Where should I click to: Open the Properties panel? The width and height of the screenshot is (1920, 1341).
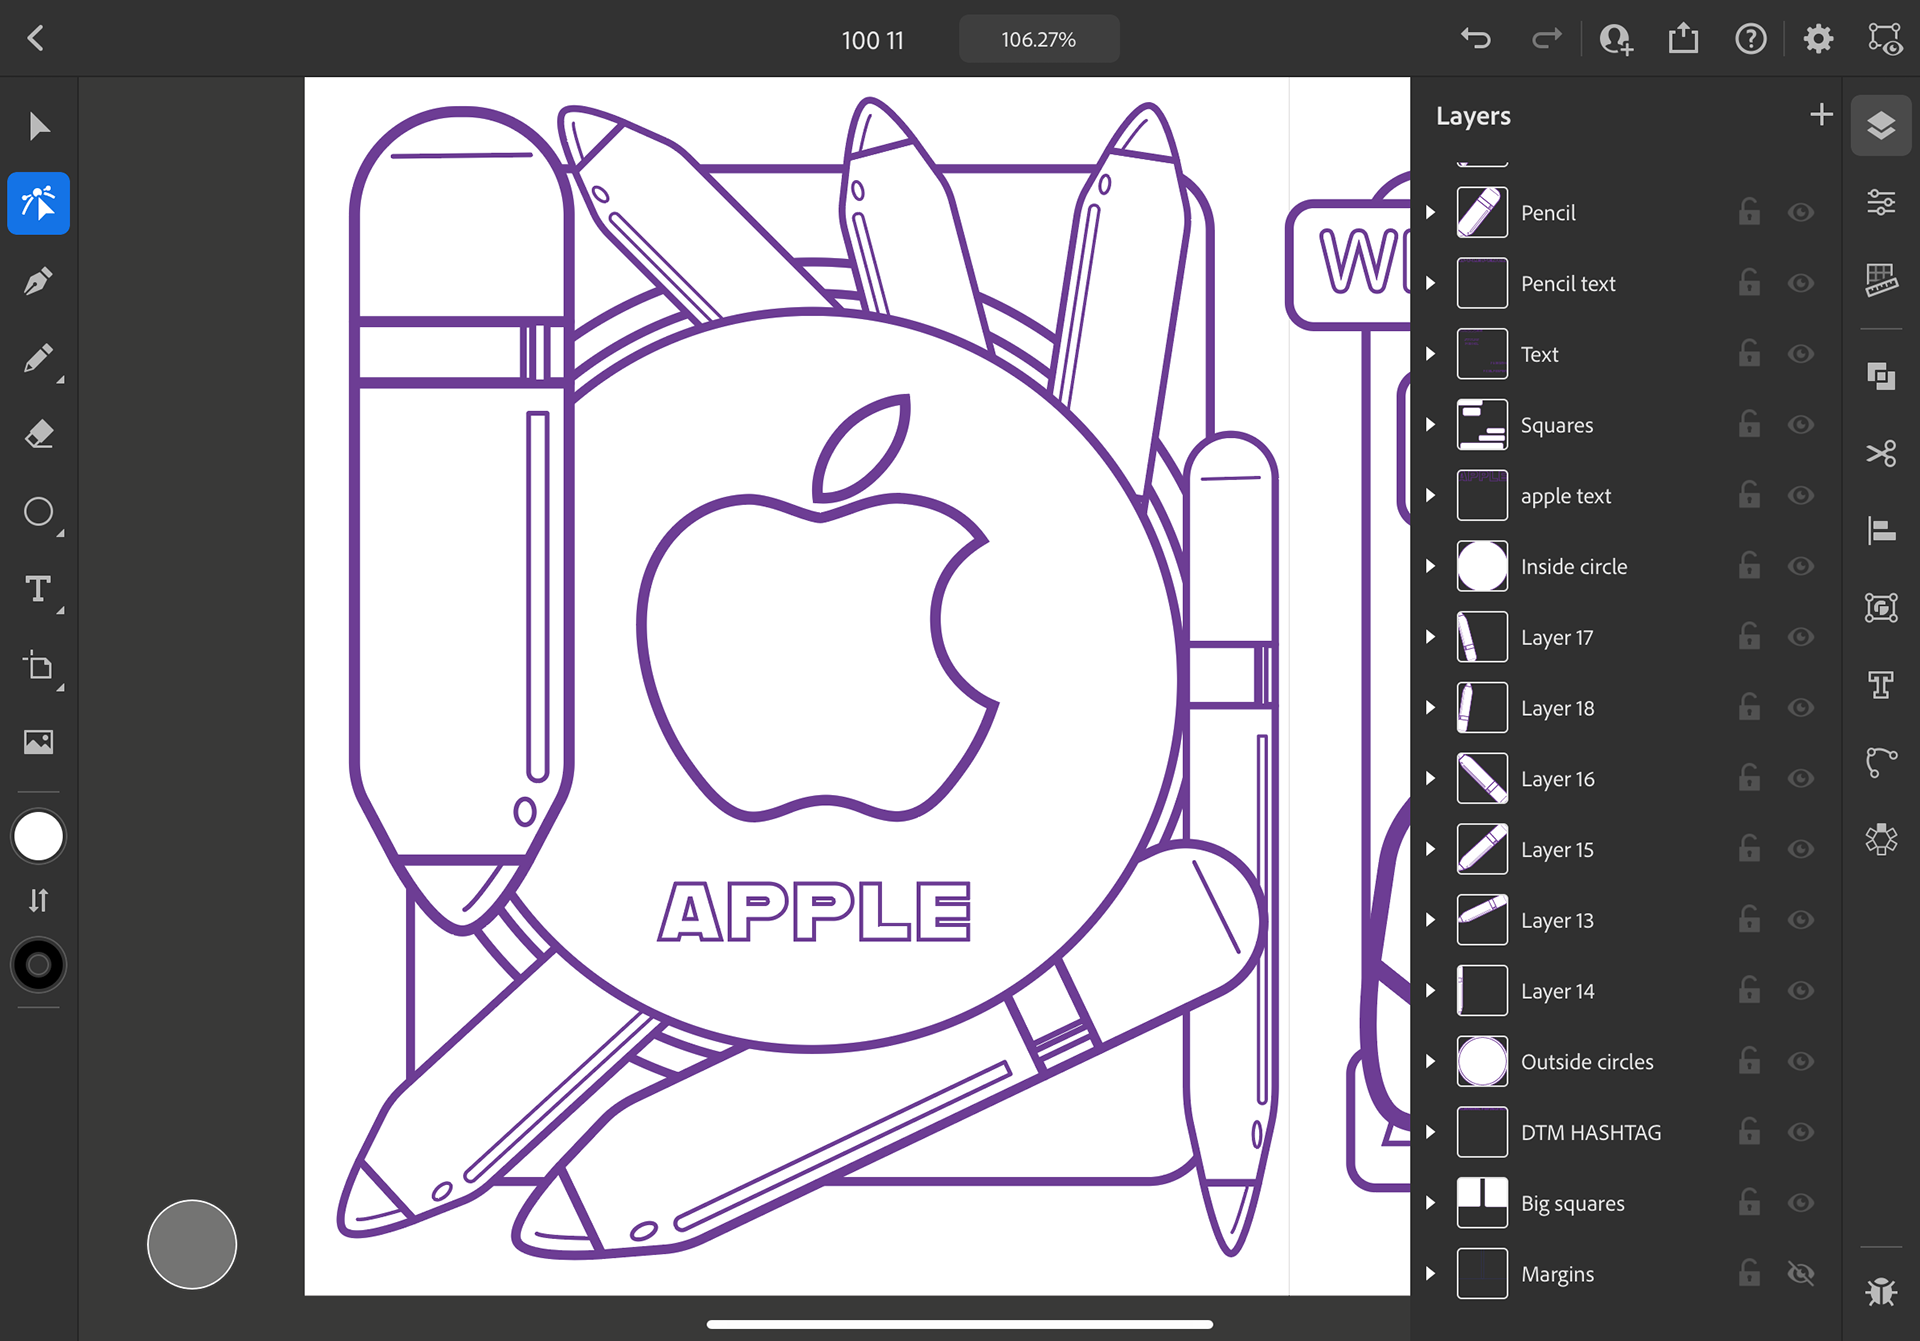[x=1881, y=203]
